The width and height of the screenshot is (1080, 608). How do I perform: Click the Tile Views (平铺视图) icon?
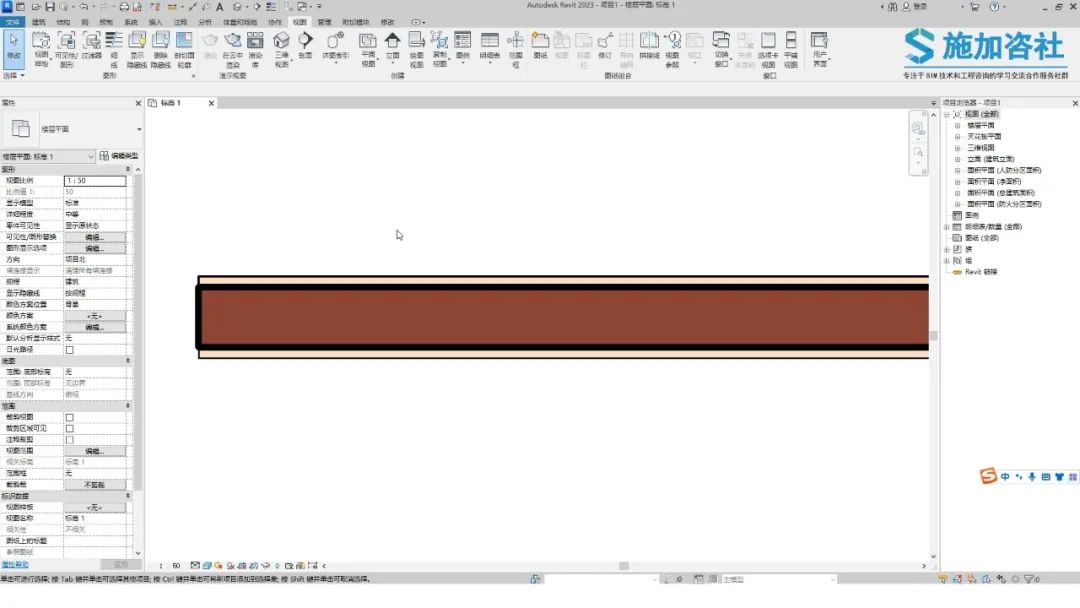pyautogui.click(x=791, y=46)
